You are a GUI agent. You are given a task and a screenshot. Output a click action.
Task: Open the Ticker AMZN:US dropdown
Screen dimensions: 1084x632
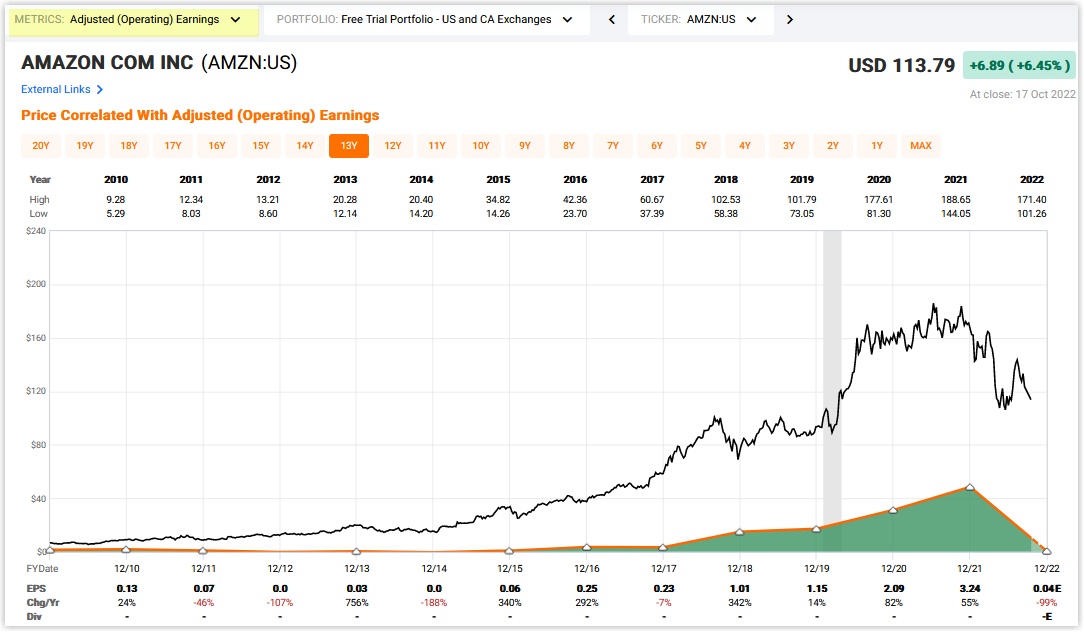coord(700,20)
